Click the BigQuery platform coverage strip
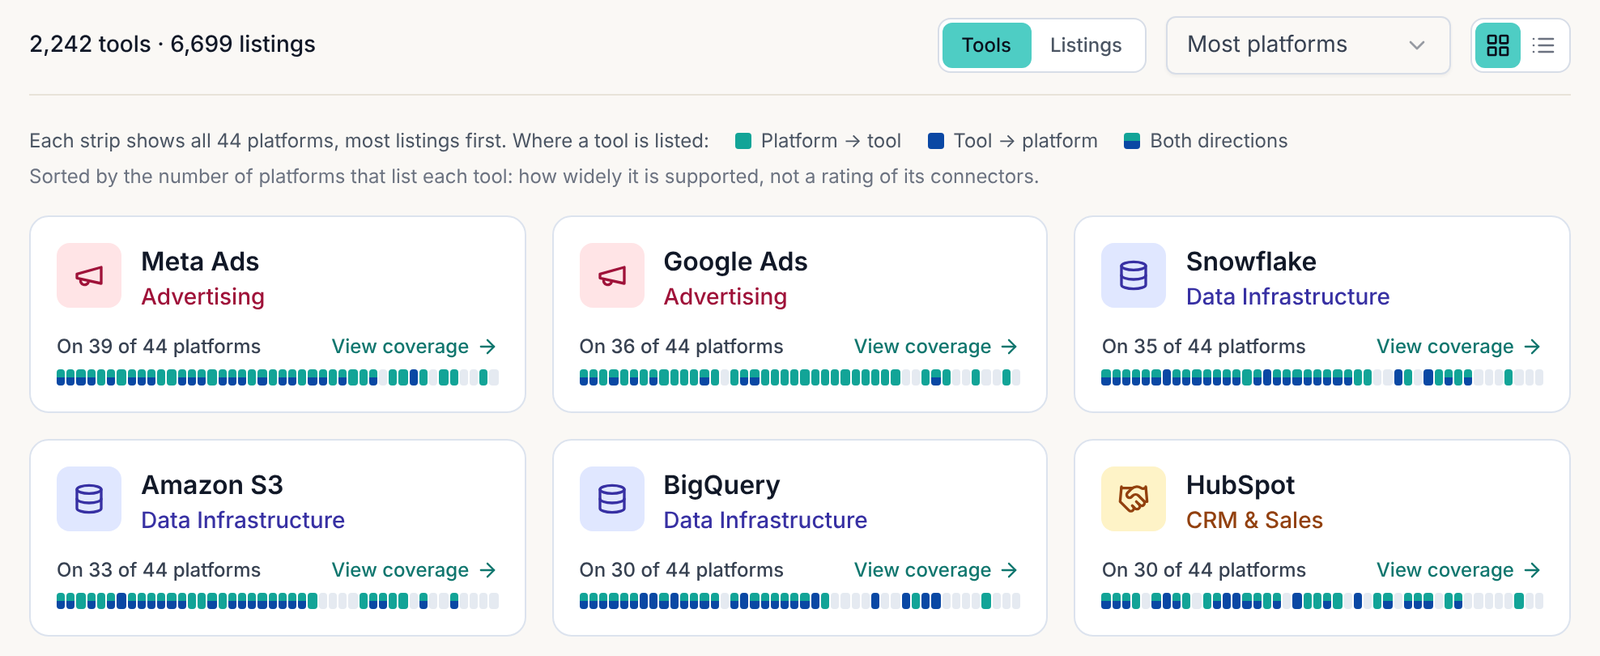This screenshot has width=1600, height=656. (x=800, y=601)
